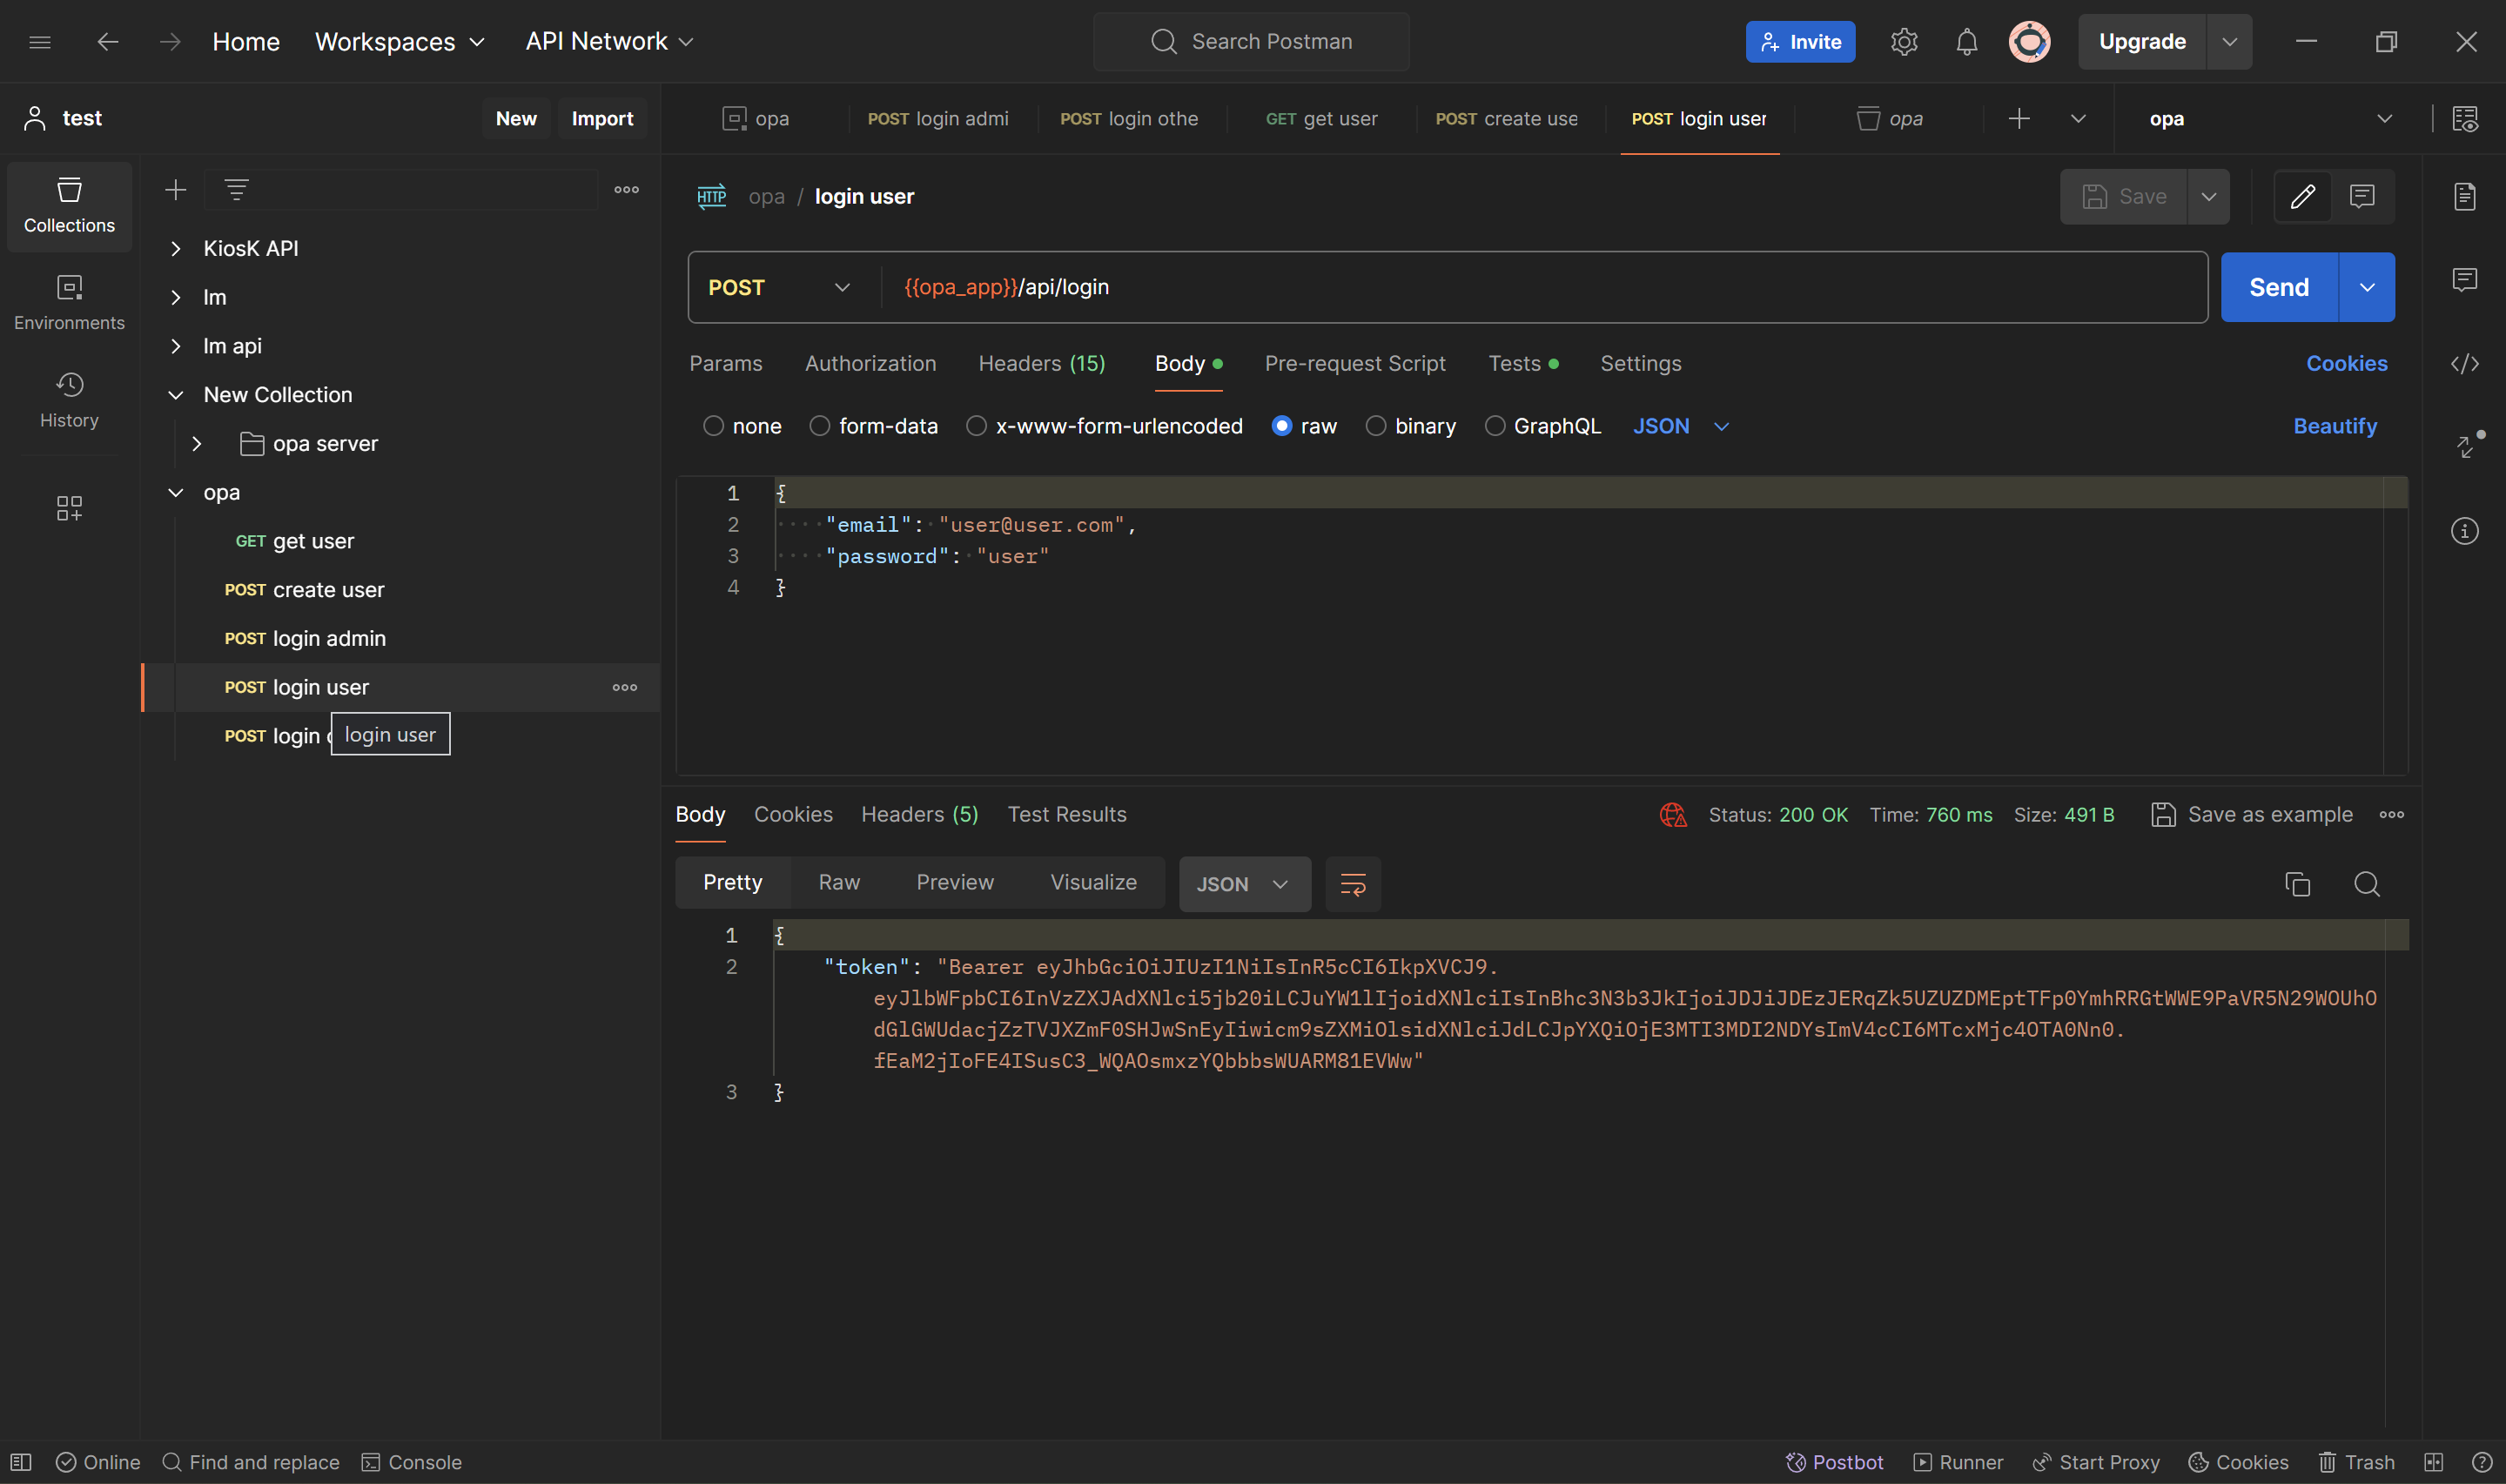The image size is (2506, 1484).
Task: Select the form-data body option
Action: pyautogui.click(x=820, y=426)
